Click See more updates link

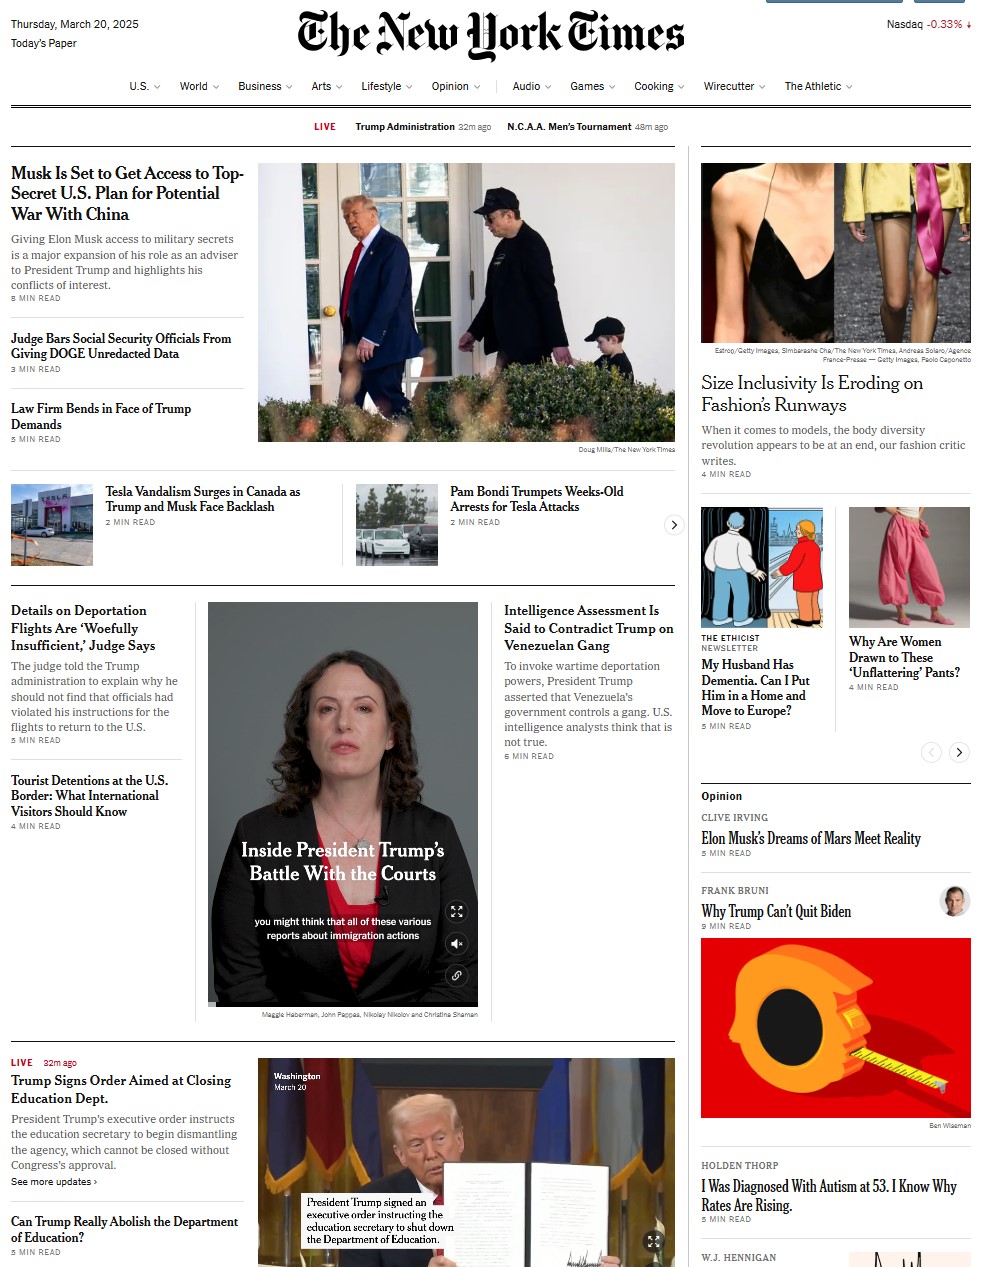(54, 1182)
